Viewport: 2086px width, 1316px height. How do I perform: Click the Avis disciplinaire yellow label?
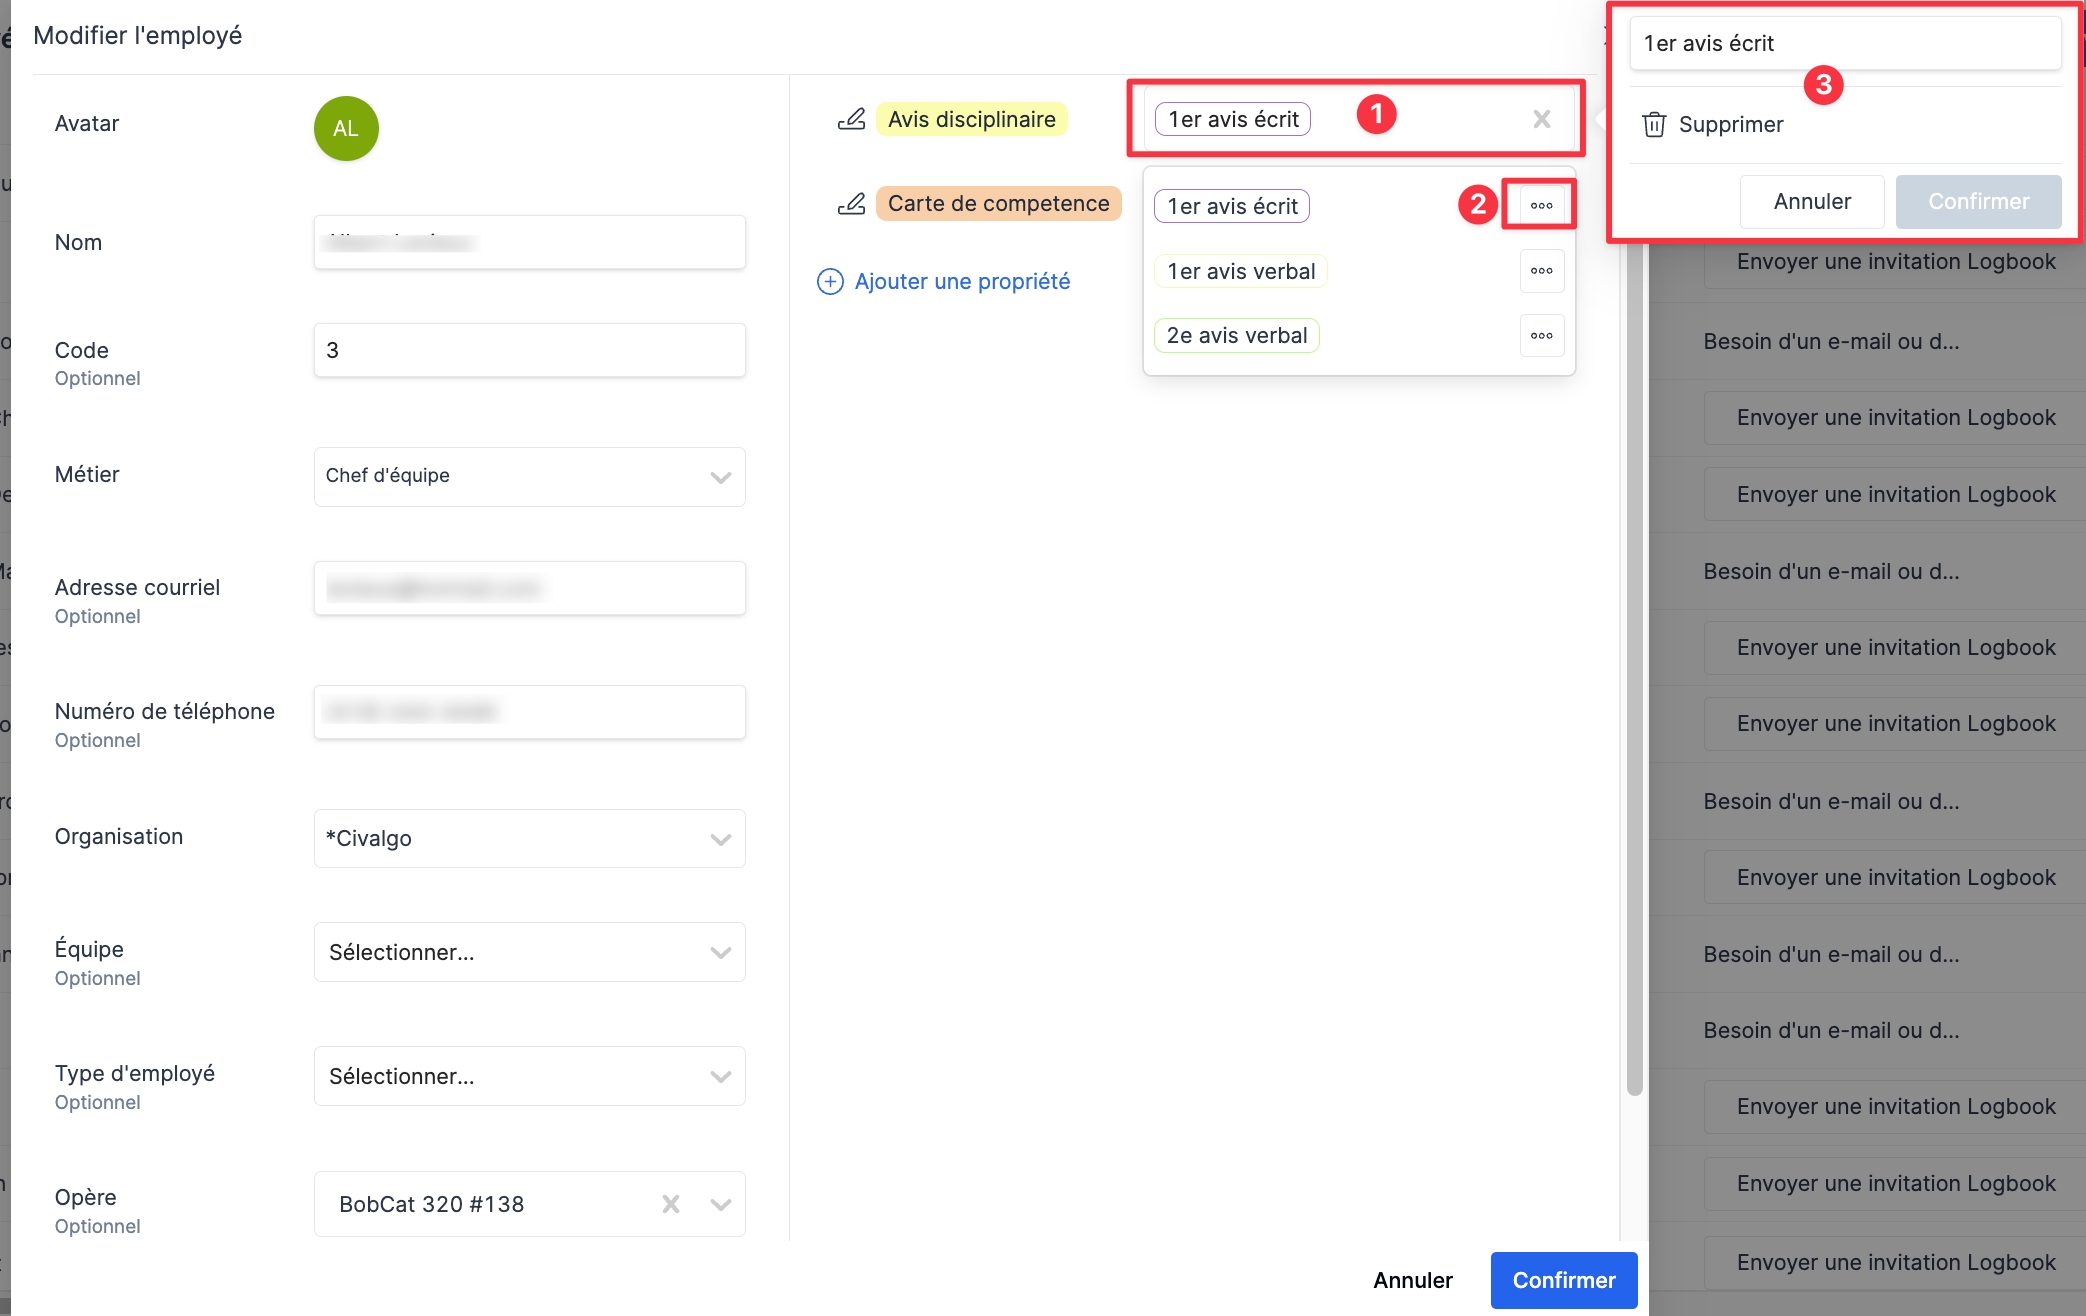pyautogui.click(x=971, y=119)
